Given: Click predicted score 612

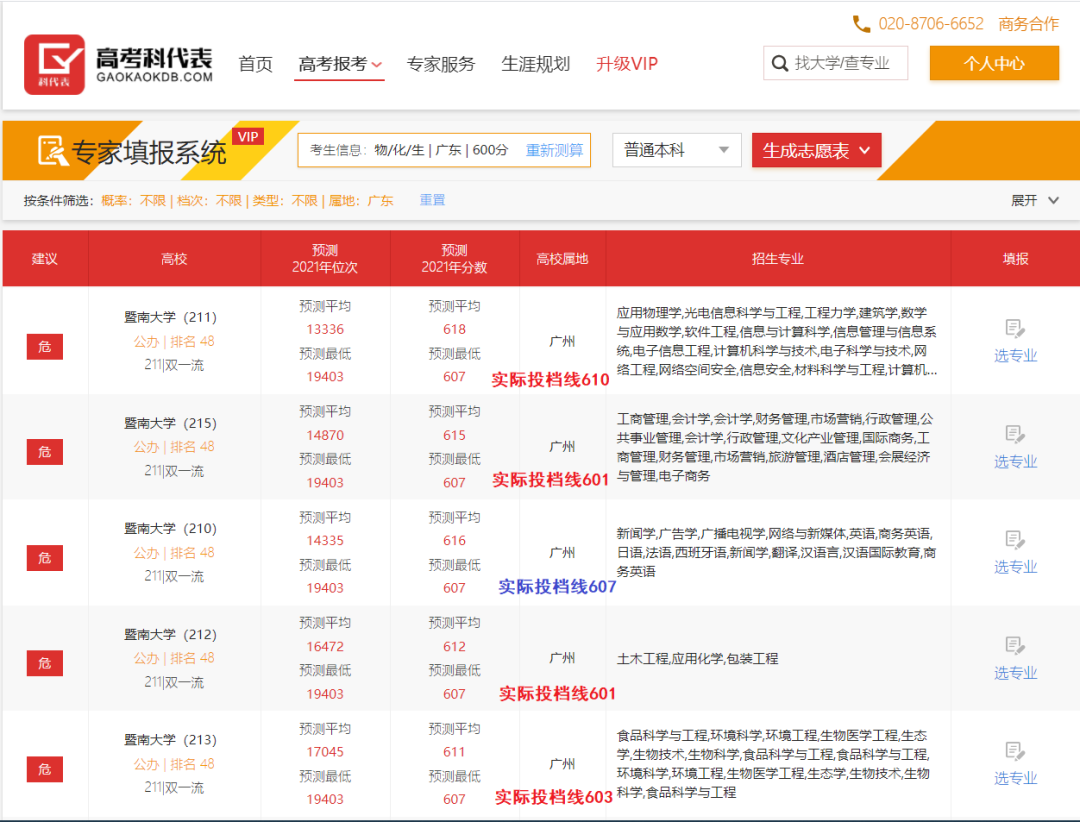Looking at the screenshot, I should (455, 646).
